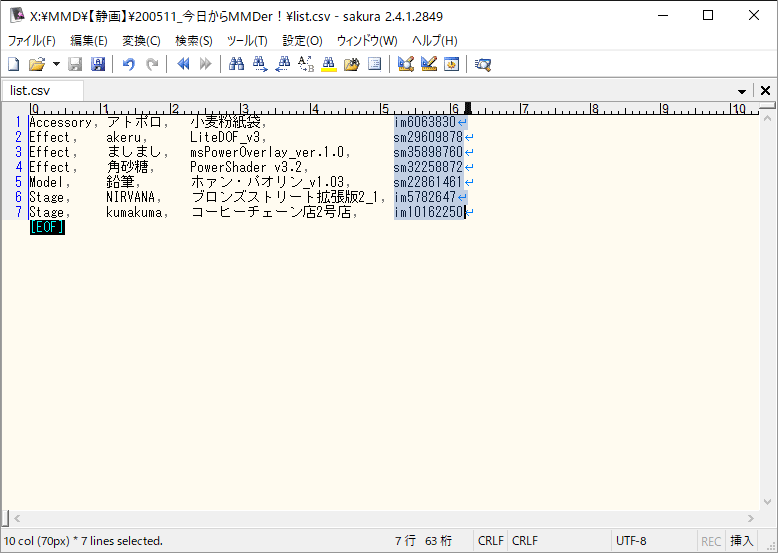
Task: Toggle the 挿入 insert mode indicator
Action: tap(742, 541)
